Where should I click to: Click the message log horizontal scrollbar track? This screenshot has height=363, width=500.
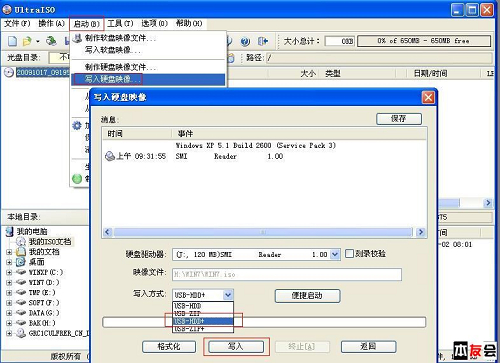pos(263,232)
